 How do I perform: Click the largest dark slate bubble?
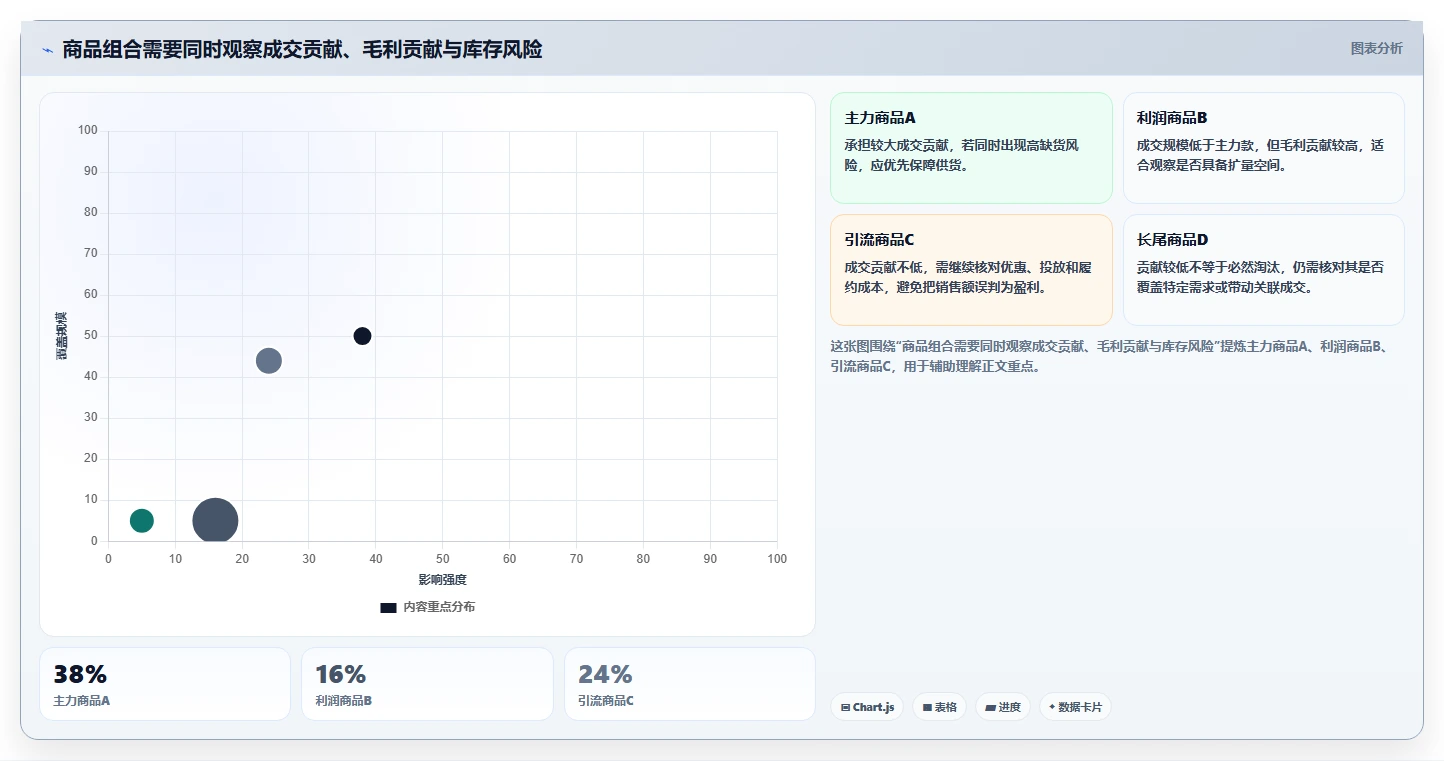pos(215,520)
